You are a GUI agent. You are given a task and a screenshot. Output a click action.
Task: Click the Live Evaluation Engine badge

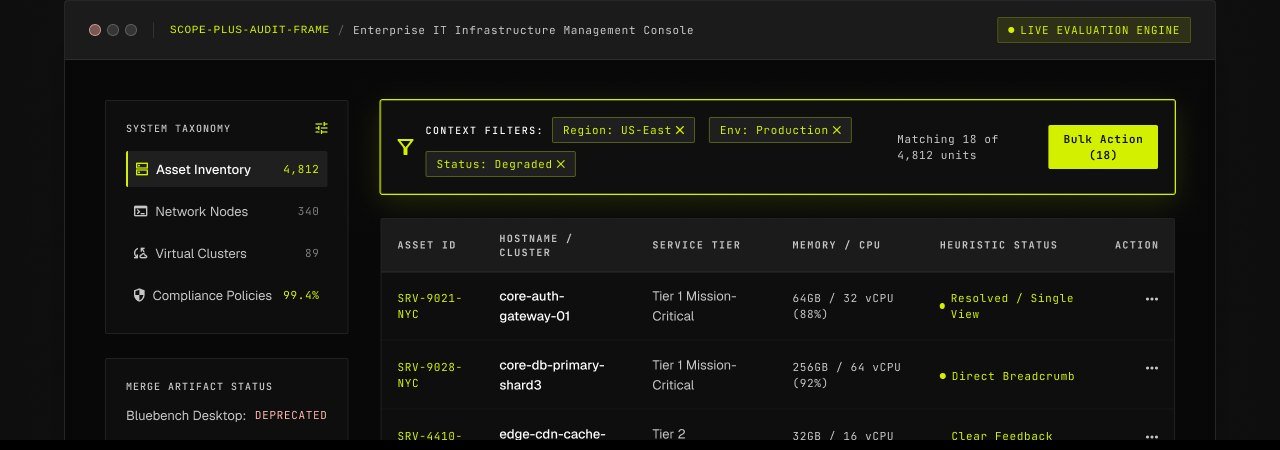[1094, 30]
